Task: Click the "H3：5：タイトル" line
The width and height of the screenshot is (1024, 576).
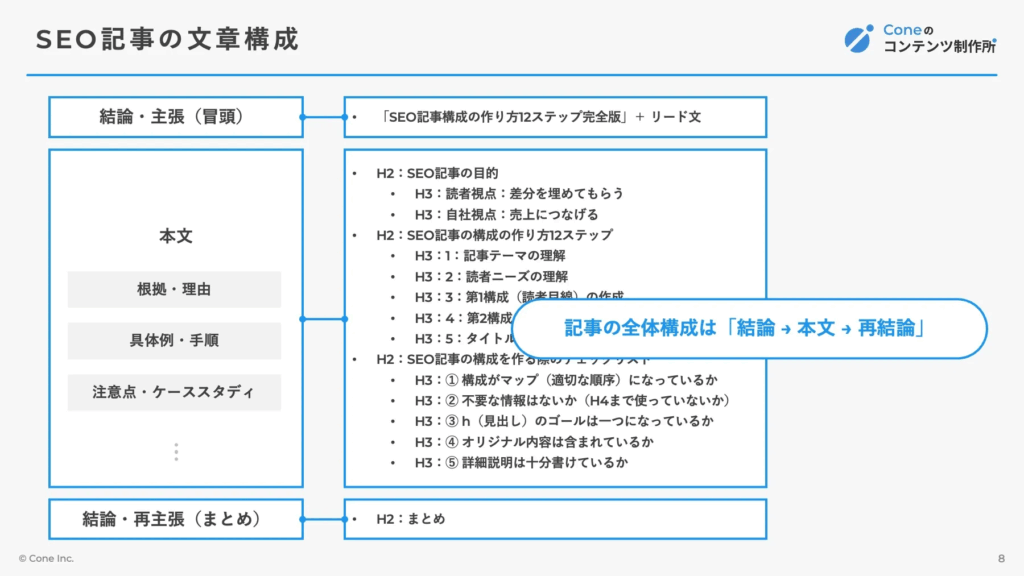Action: (x=464, y=338)
